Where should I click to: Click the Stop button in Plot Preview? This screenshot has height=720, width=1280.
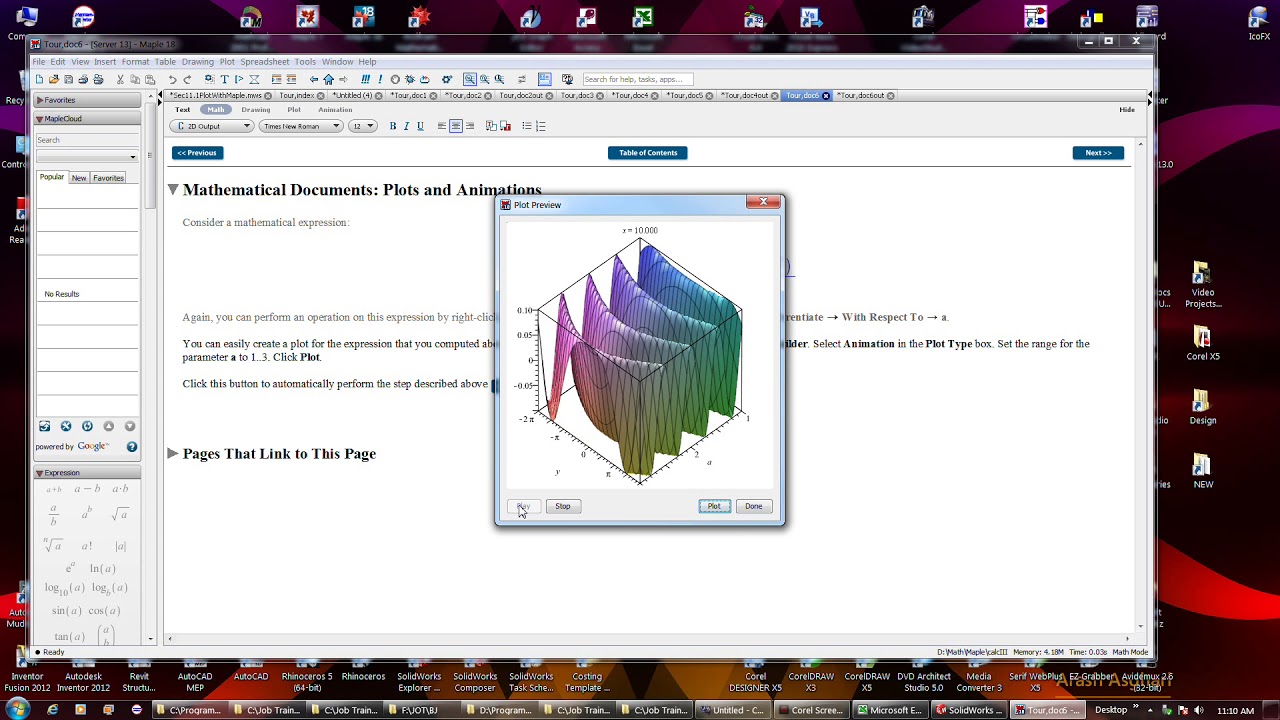point(563,506)
